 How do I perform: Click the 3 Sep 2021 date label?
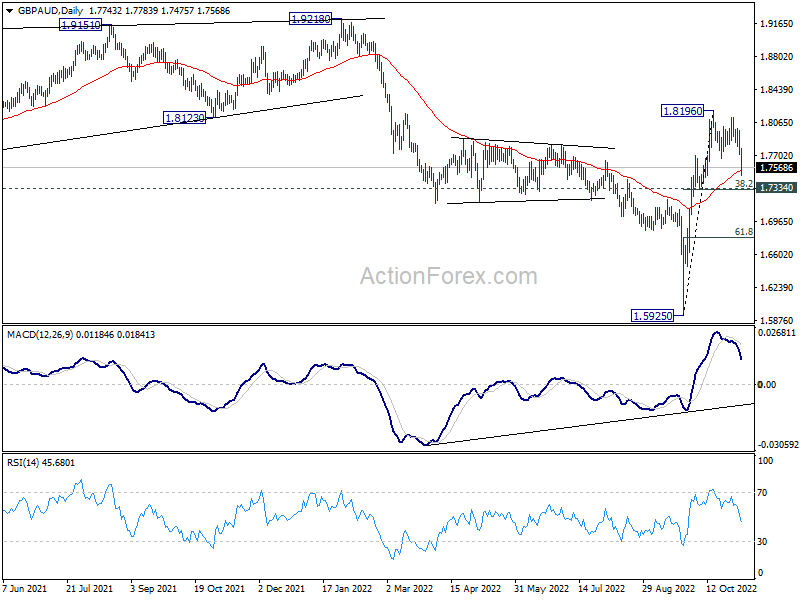tap(154, 588)
